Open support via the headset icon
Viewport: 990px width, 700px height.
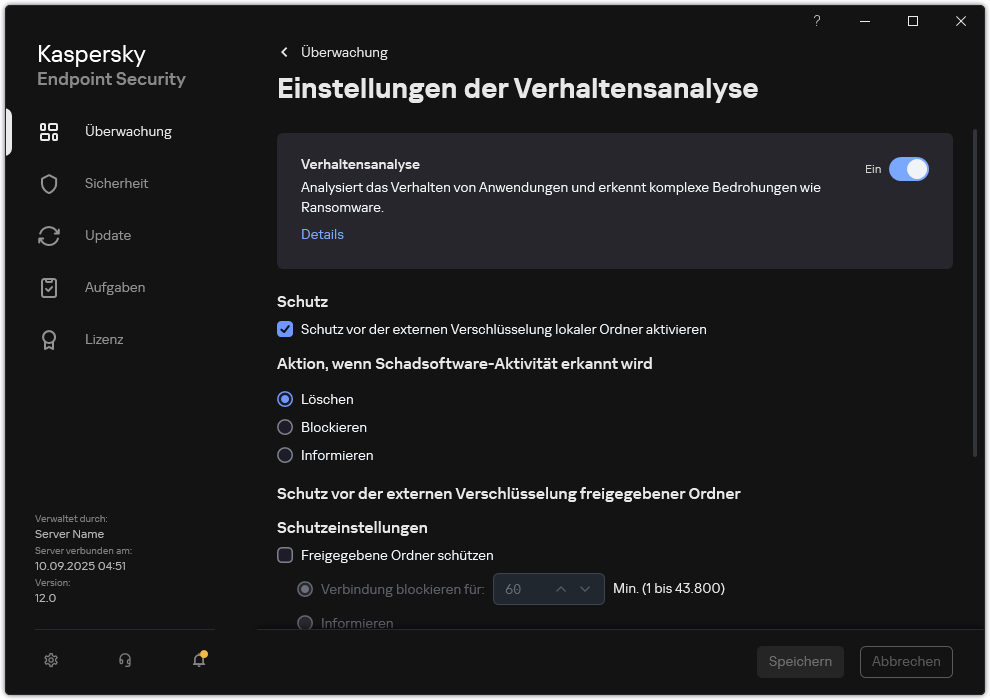(x=125, y=660)
